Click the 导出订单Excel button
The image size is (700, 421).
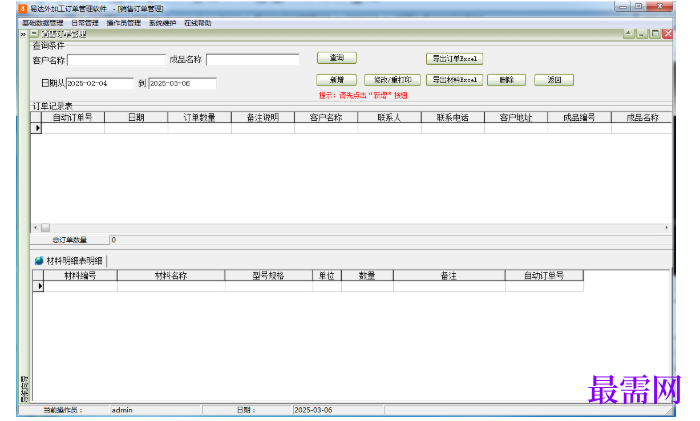(454, 58)
